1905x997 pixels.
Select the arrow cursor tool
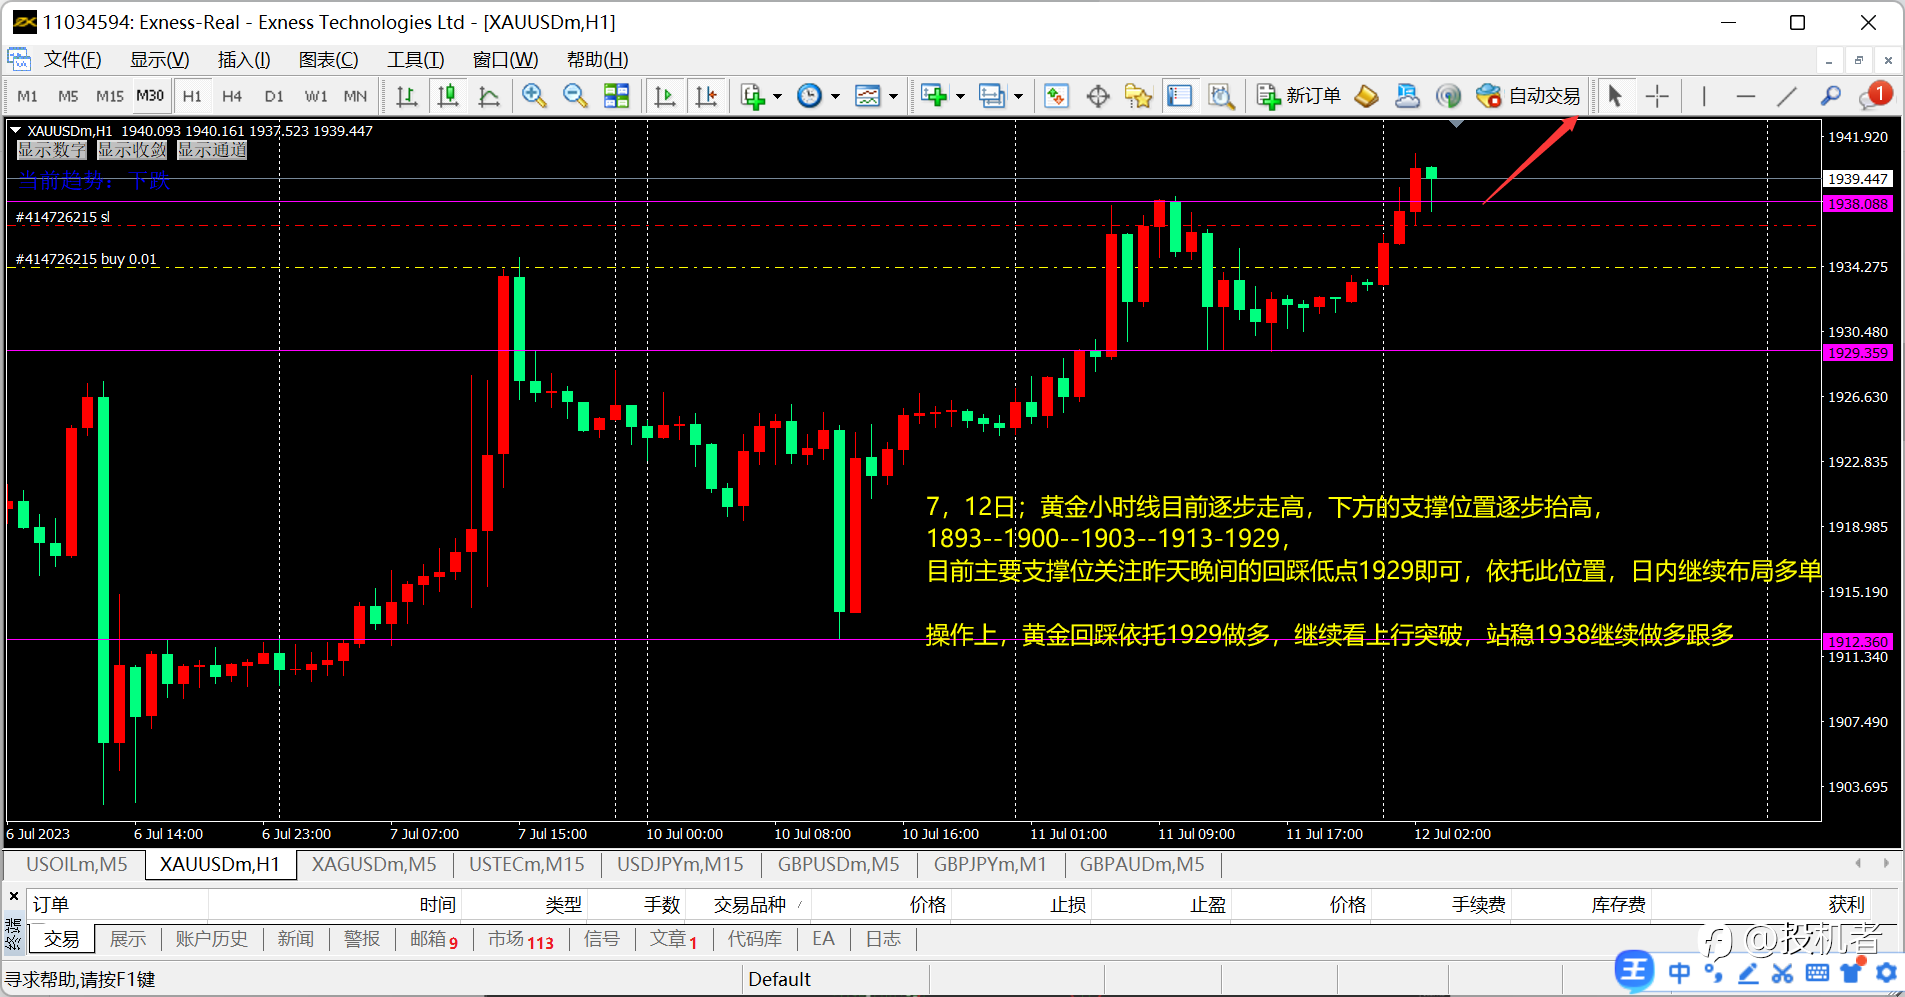[x=1615, y=96]
